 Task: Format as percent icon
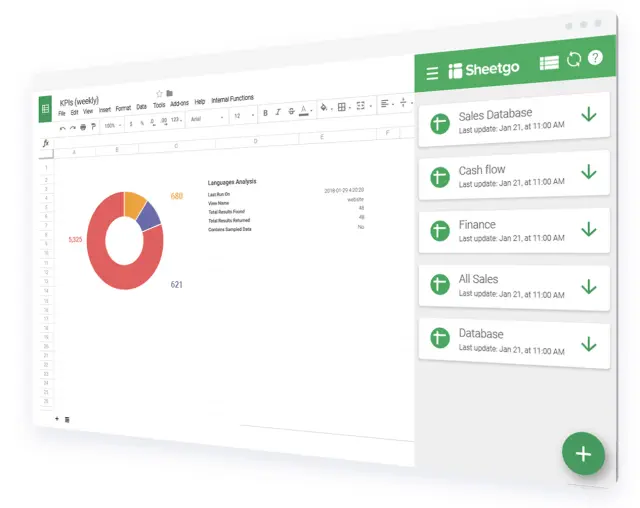pyautogui.click(x=142, y=123)
